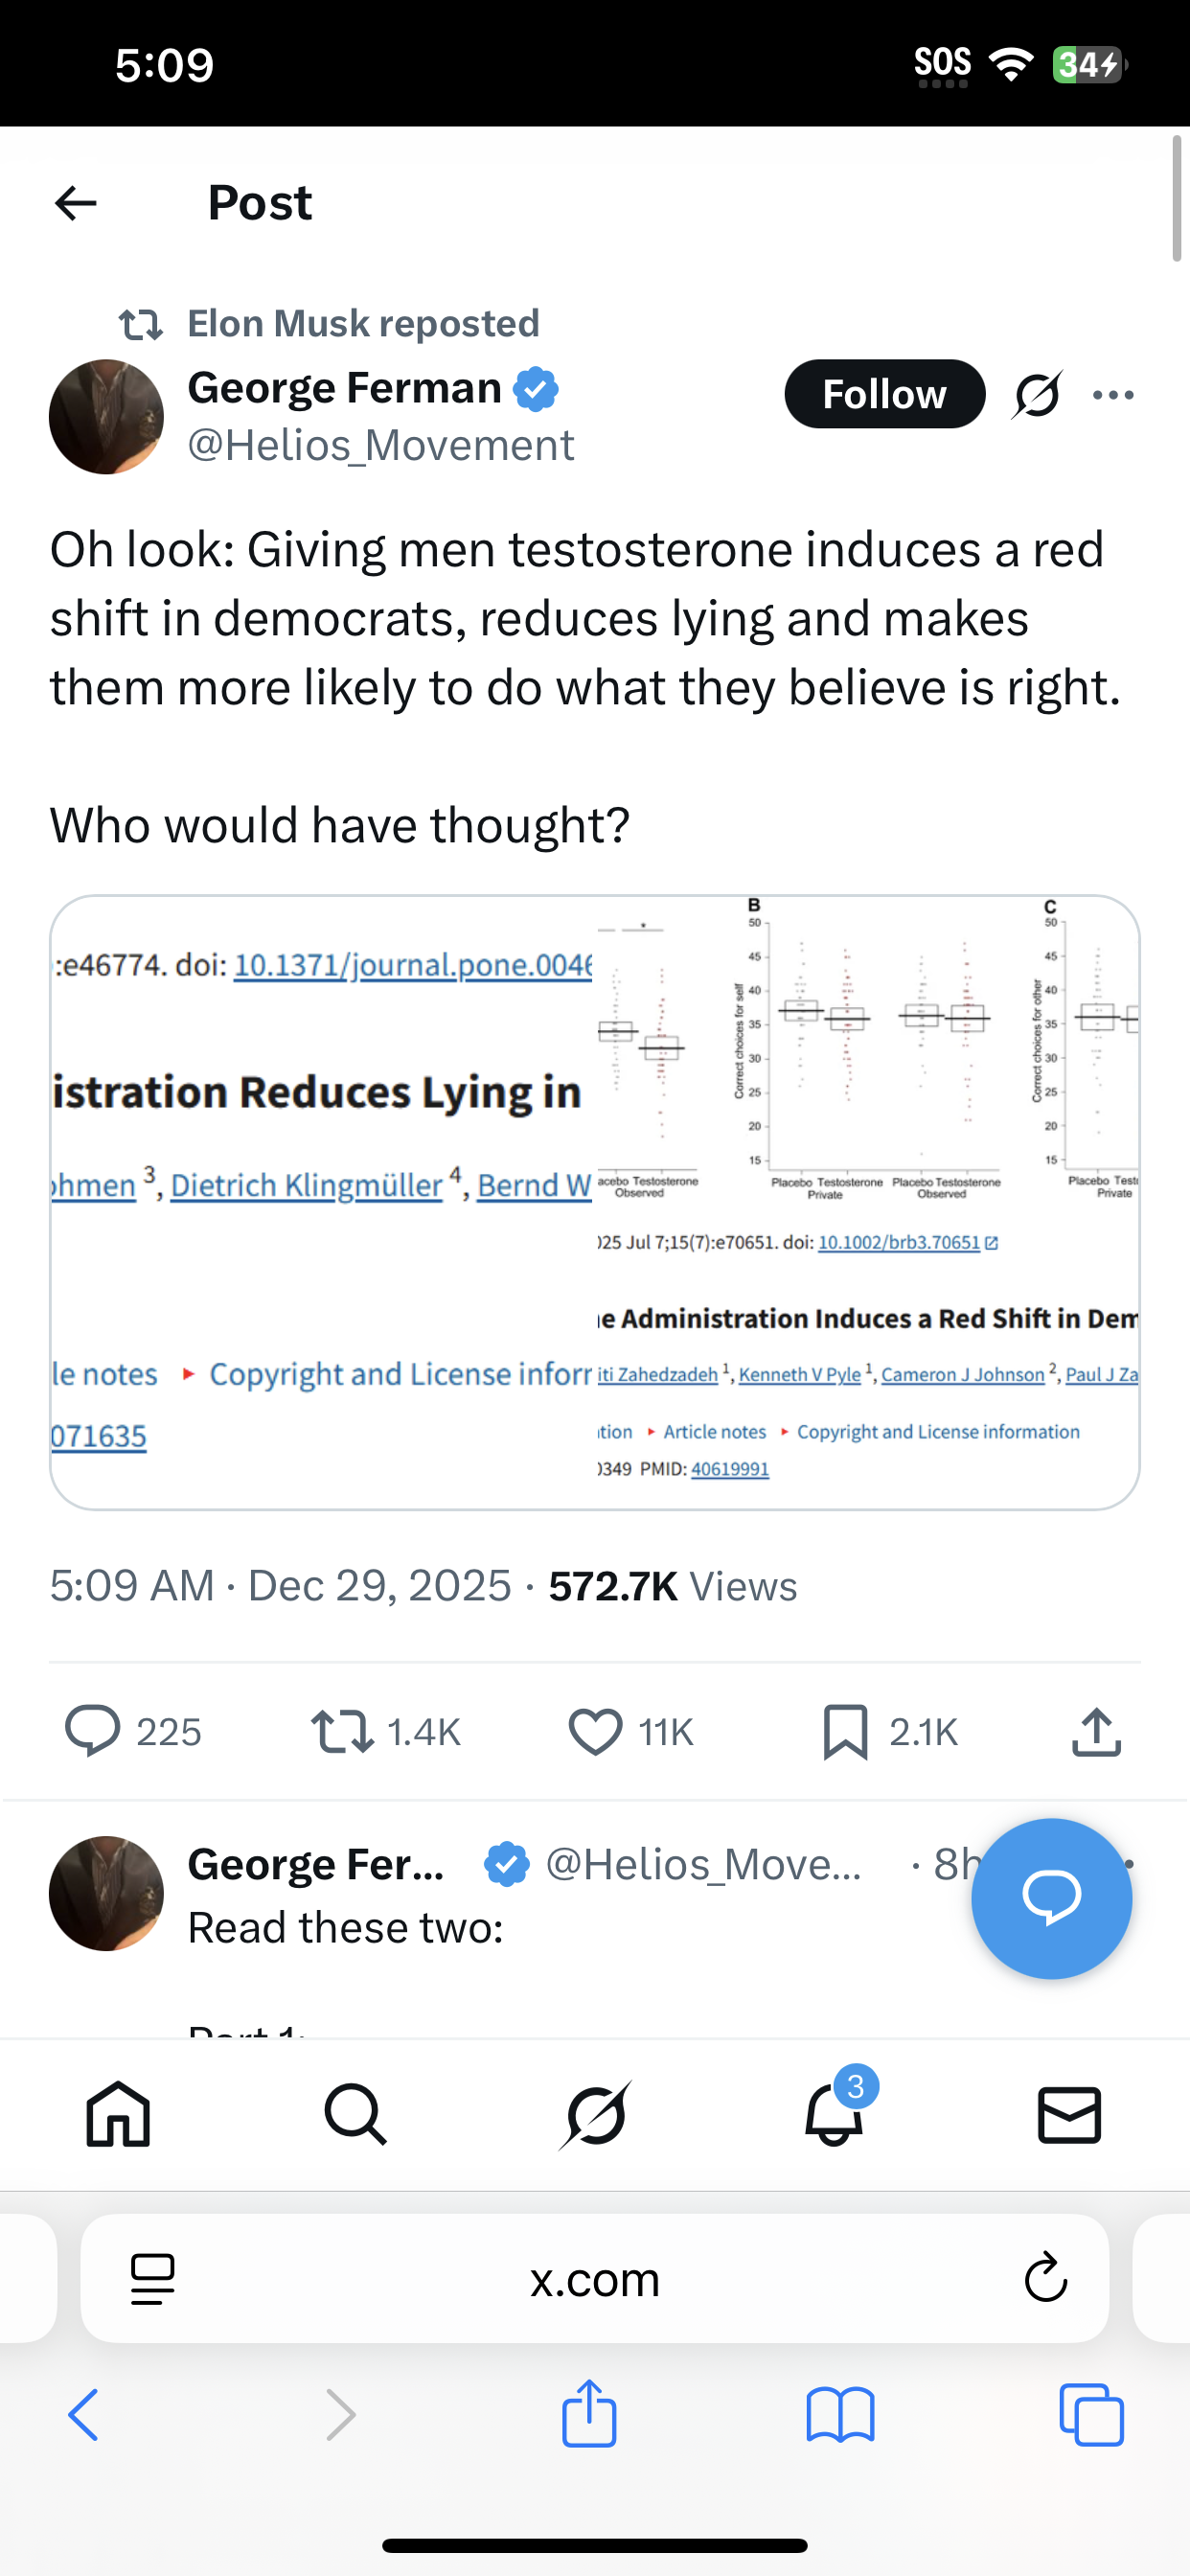Image resolution: width=1190 pixels, height=2576 pixels.
Task: Open the study screenshot image in post
Action: [x=595, y=1201]
